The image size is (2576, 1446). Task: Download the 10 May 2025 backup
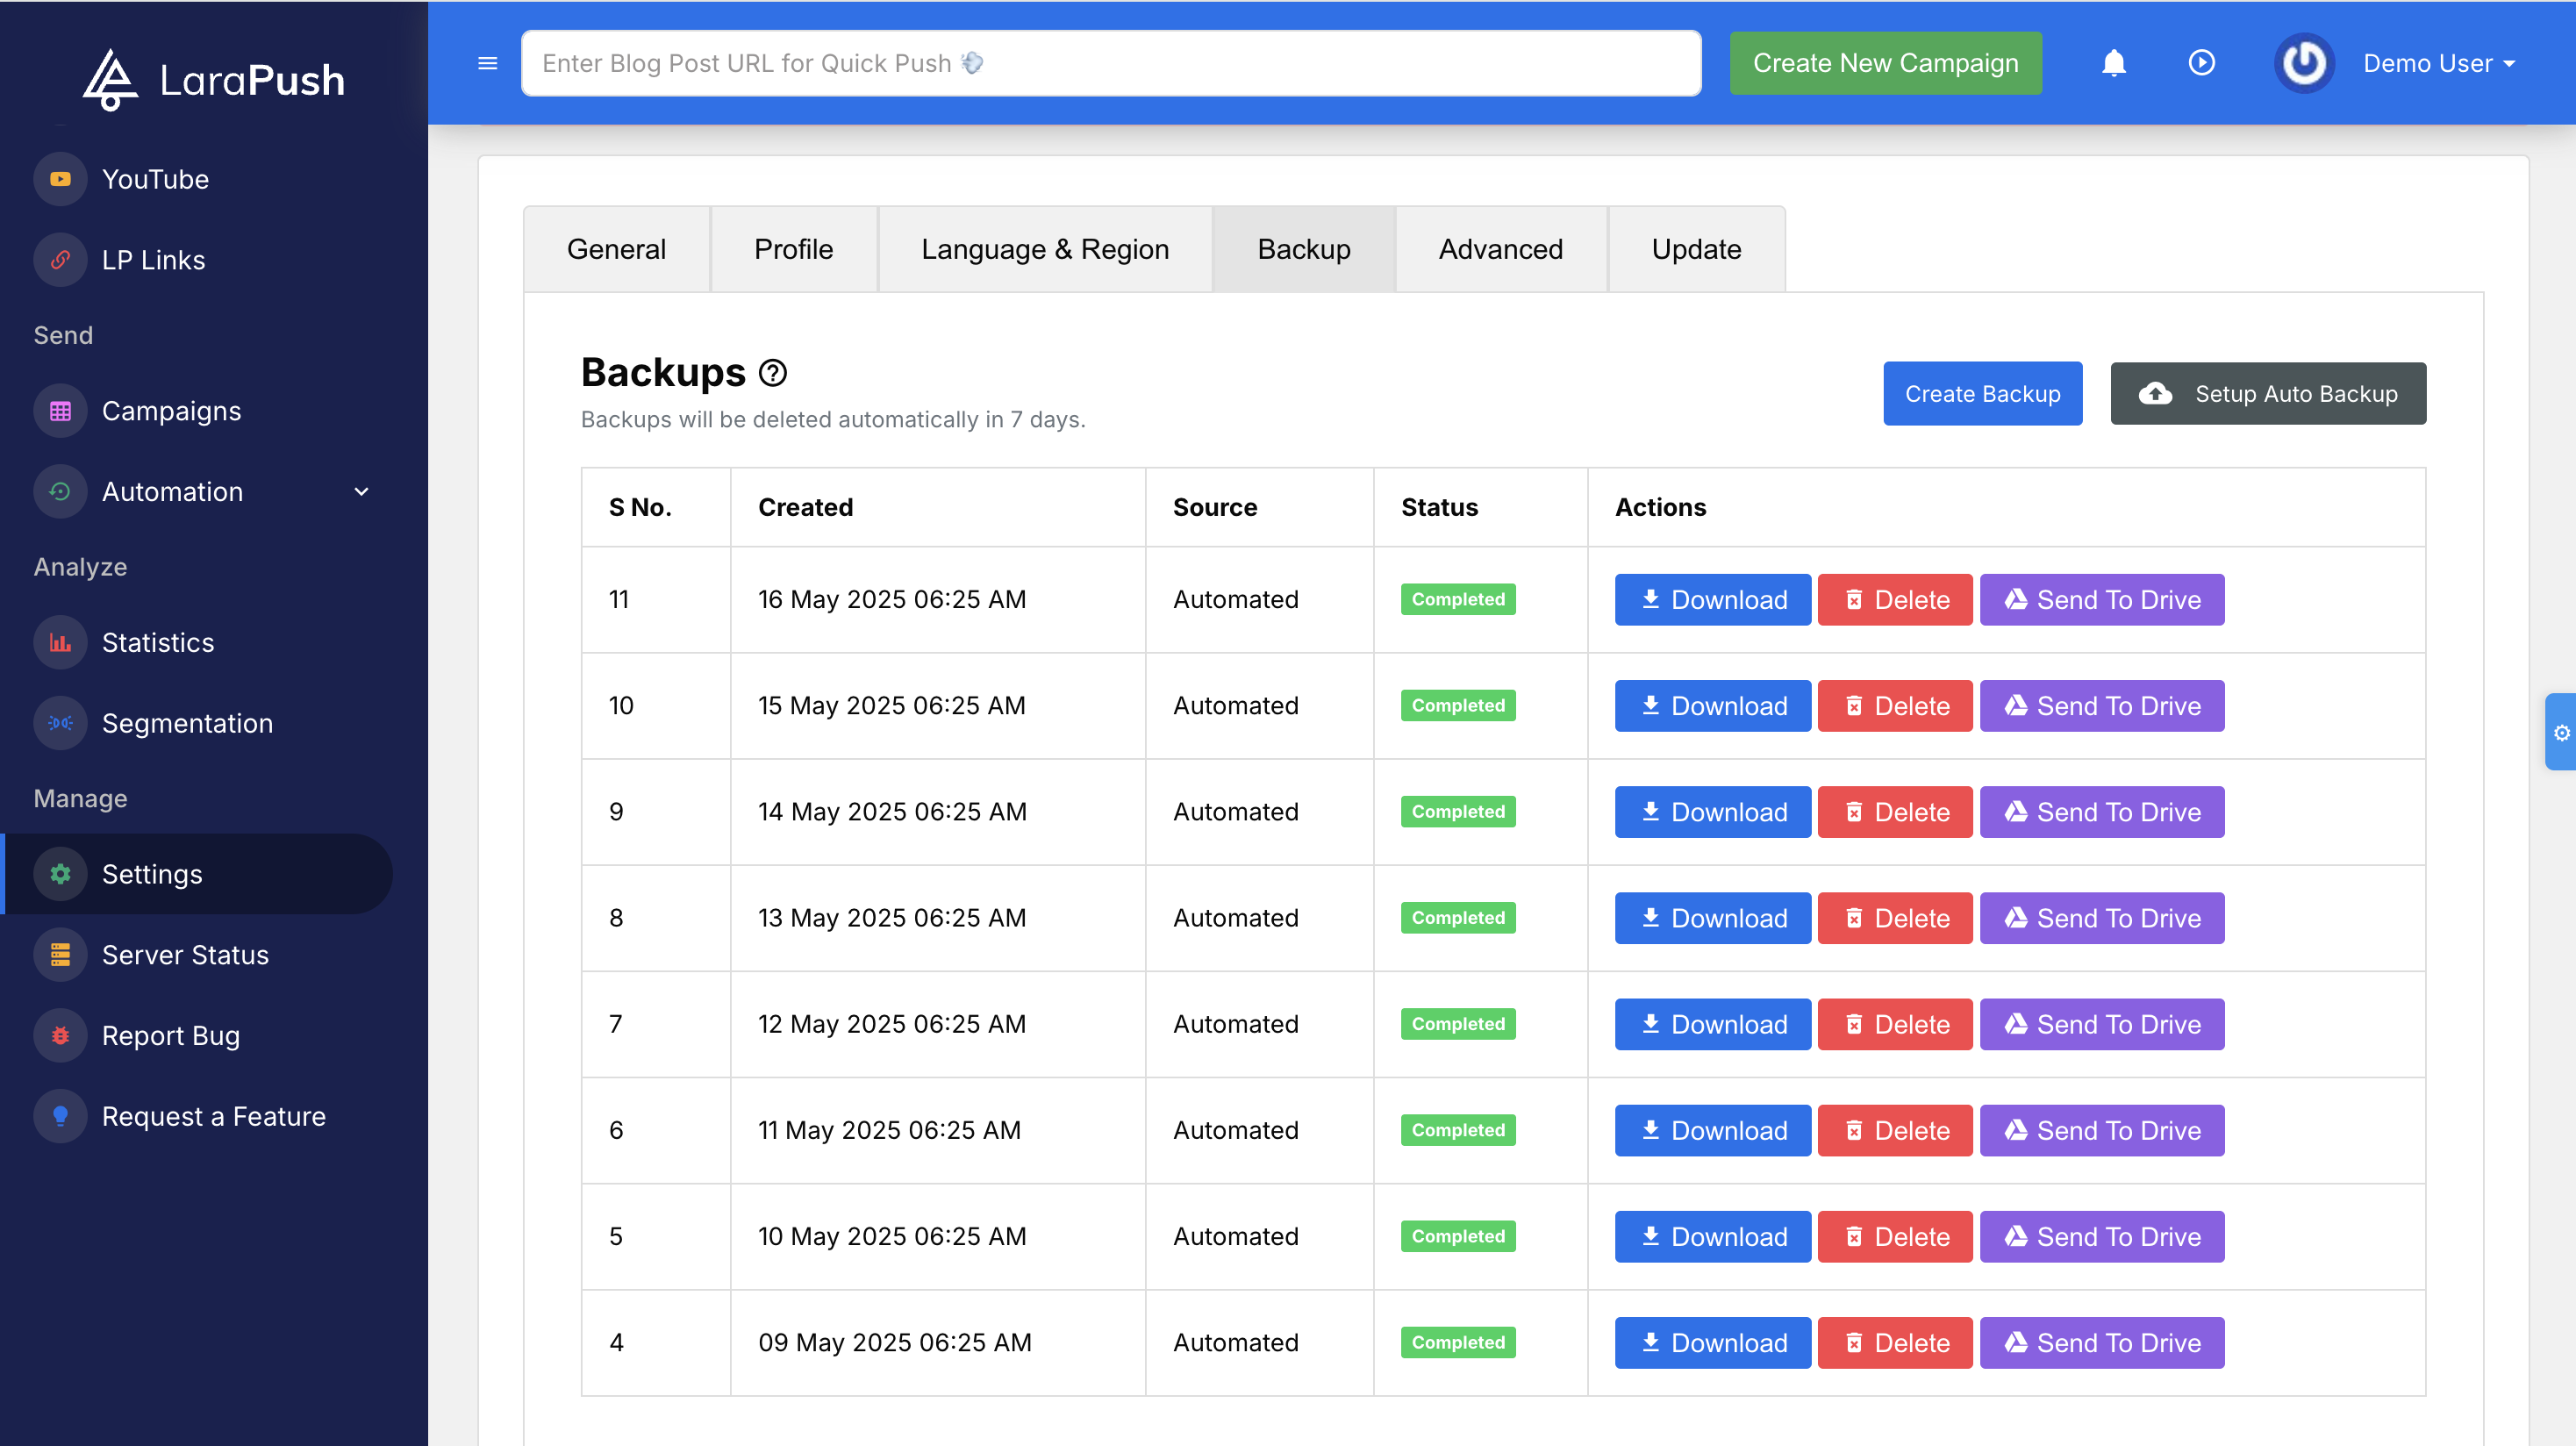click(x=1712, y=1236)
